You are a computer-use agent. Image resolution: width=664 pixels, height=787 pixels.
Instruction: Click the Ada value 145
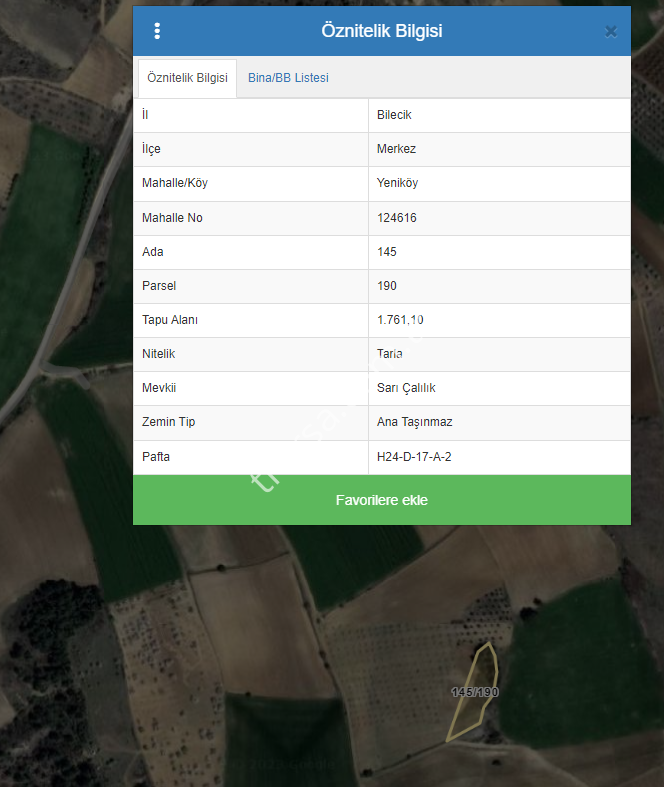pyautogui.click(x=387, y=252)
